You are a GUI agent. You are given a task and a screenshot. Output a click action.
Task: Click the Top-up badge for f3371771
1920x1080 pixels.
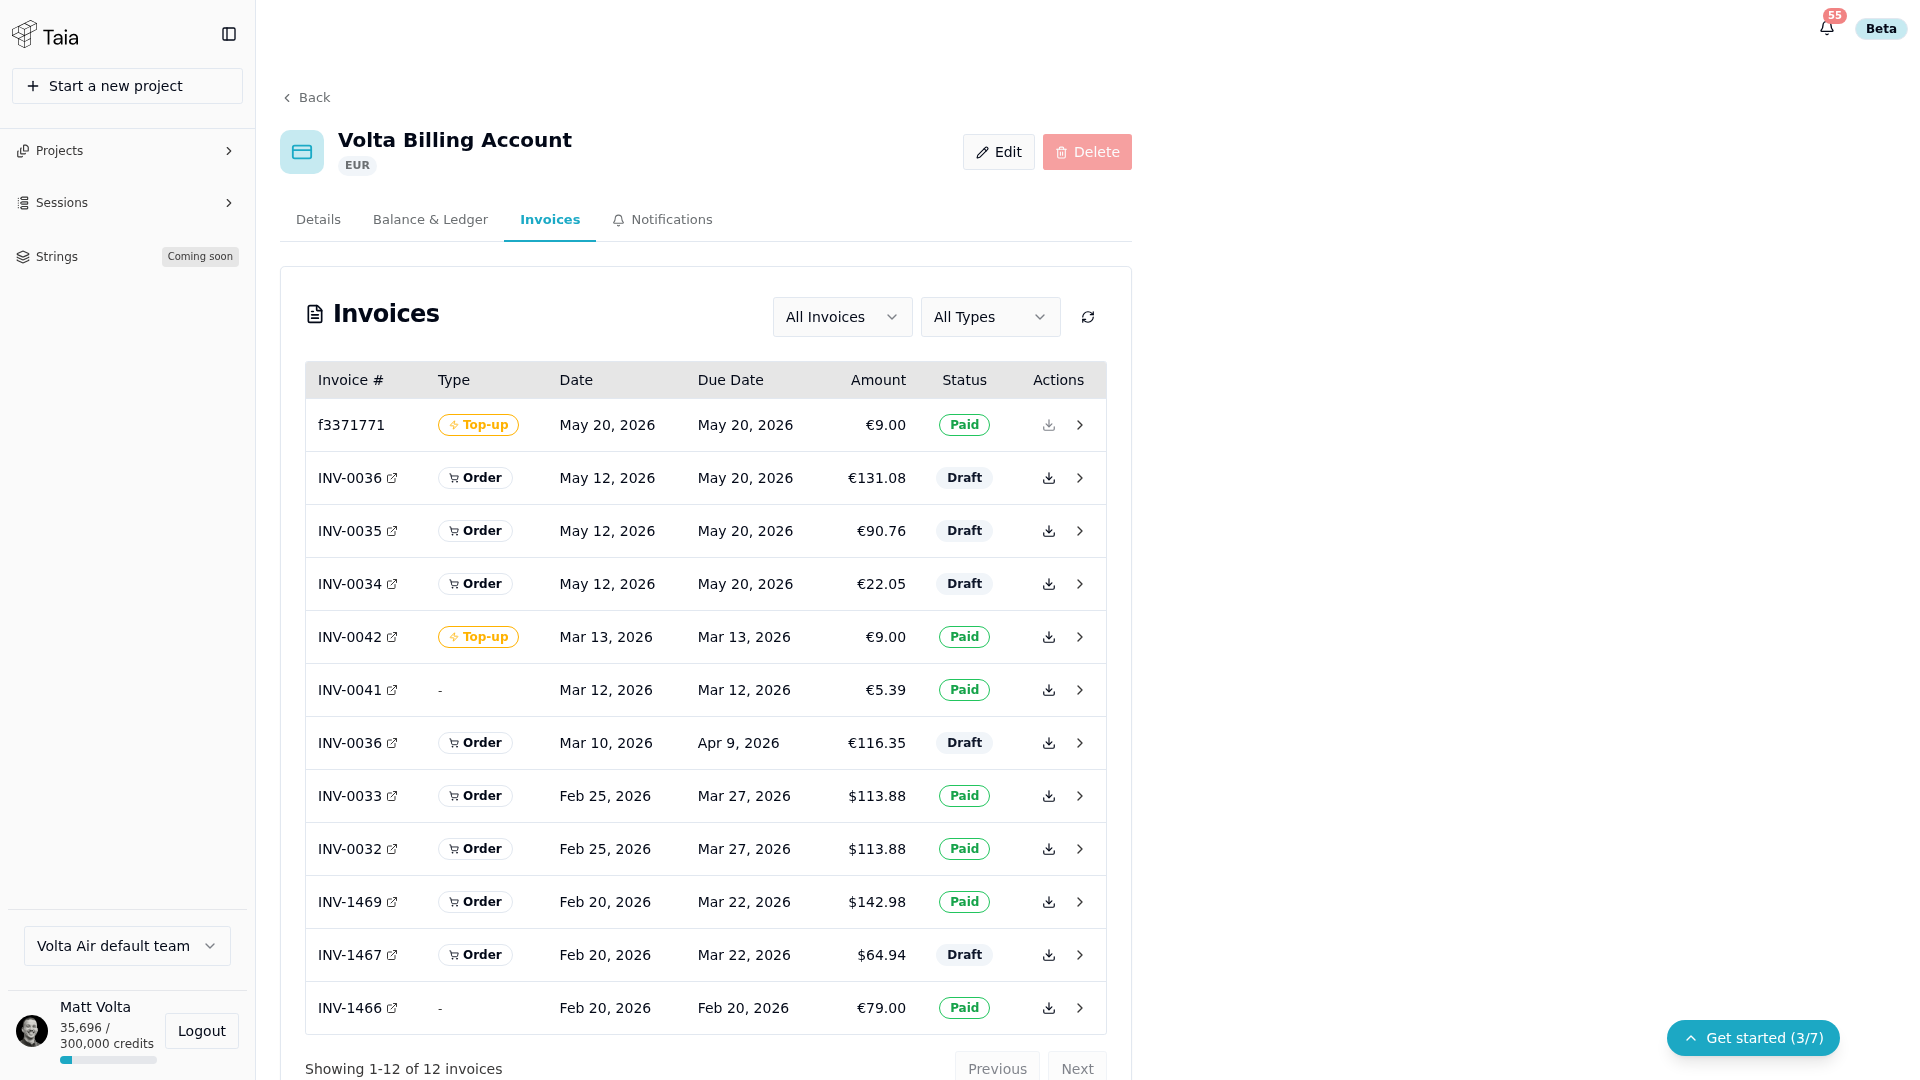point(478,425)
